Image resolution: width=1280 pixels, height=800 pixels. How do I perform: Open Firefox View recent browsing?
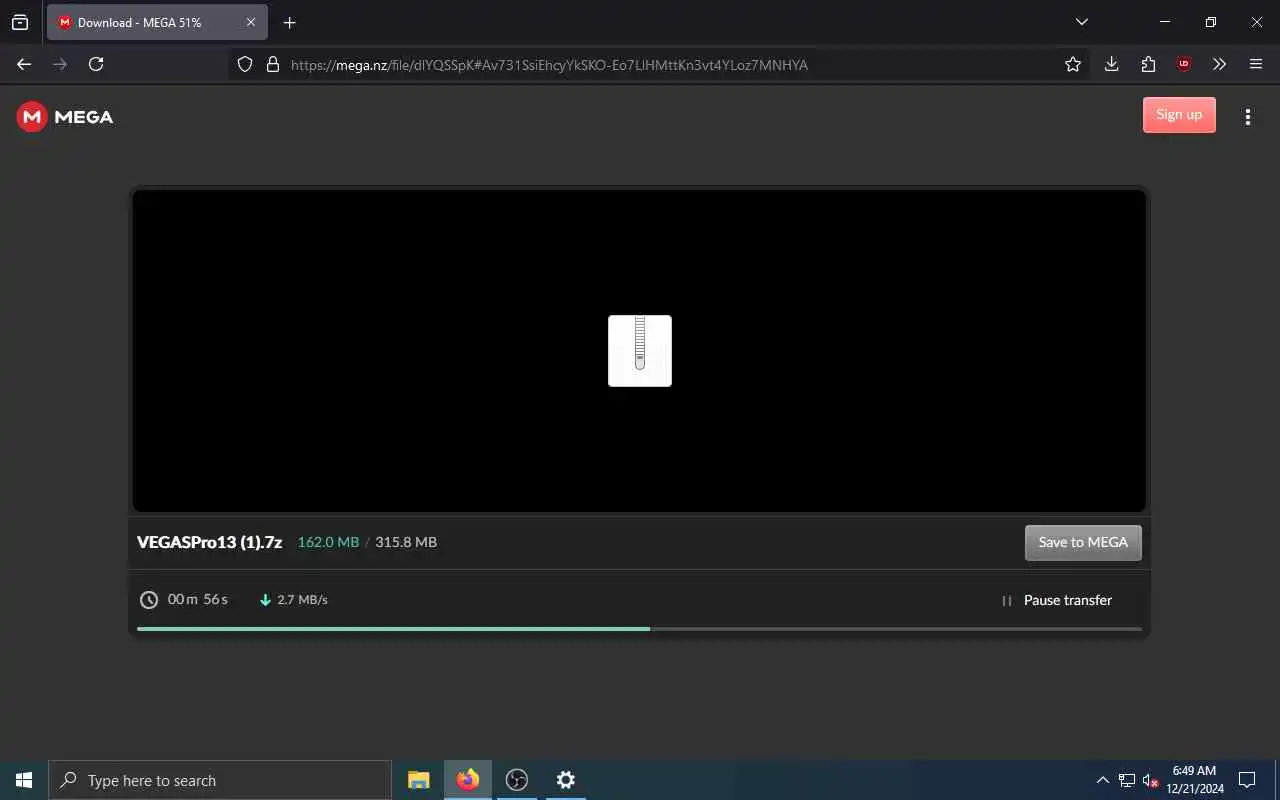(20, 22)
